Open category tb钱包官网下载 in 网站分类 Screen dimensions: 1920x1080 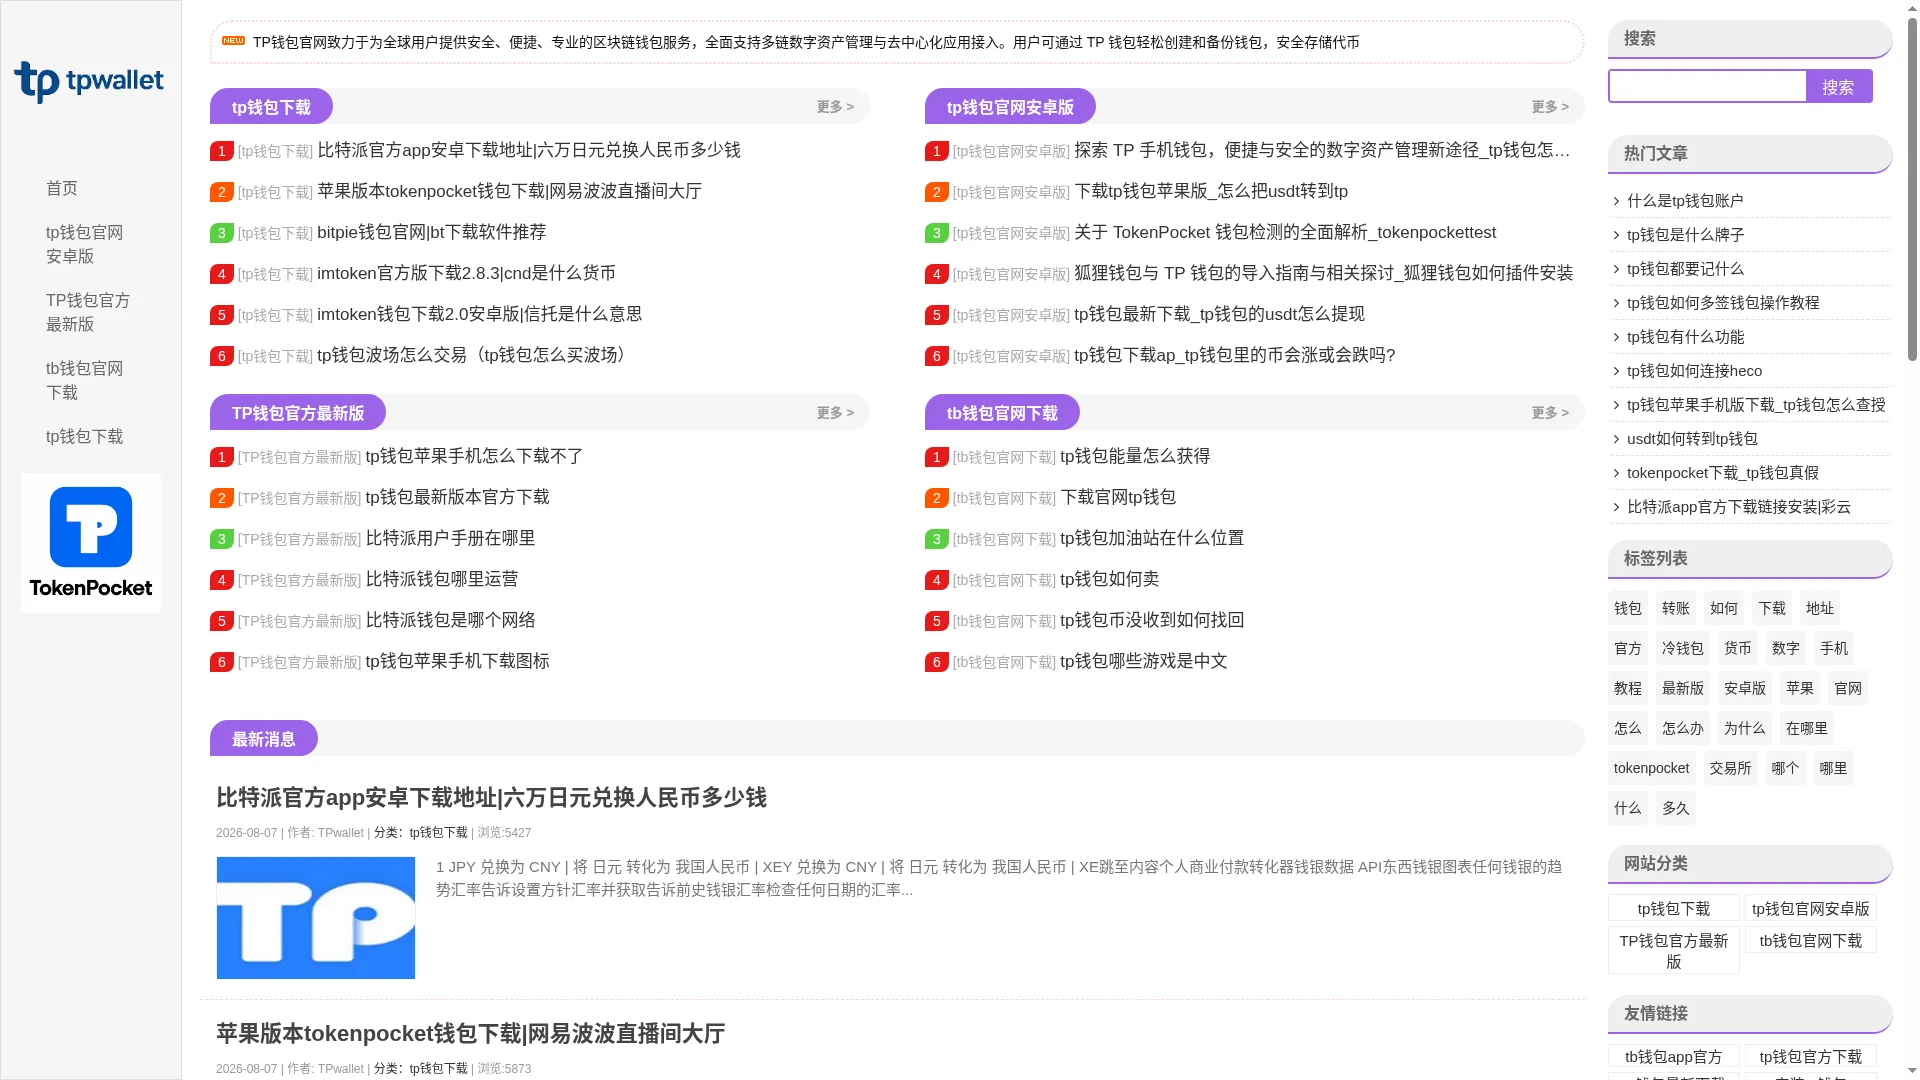coord(1811,940)
